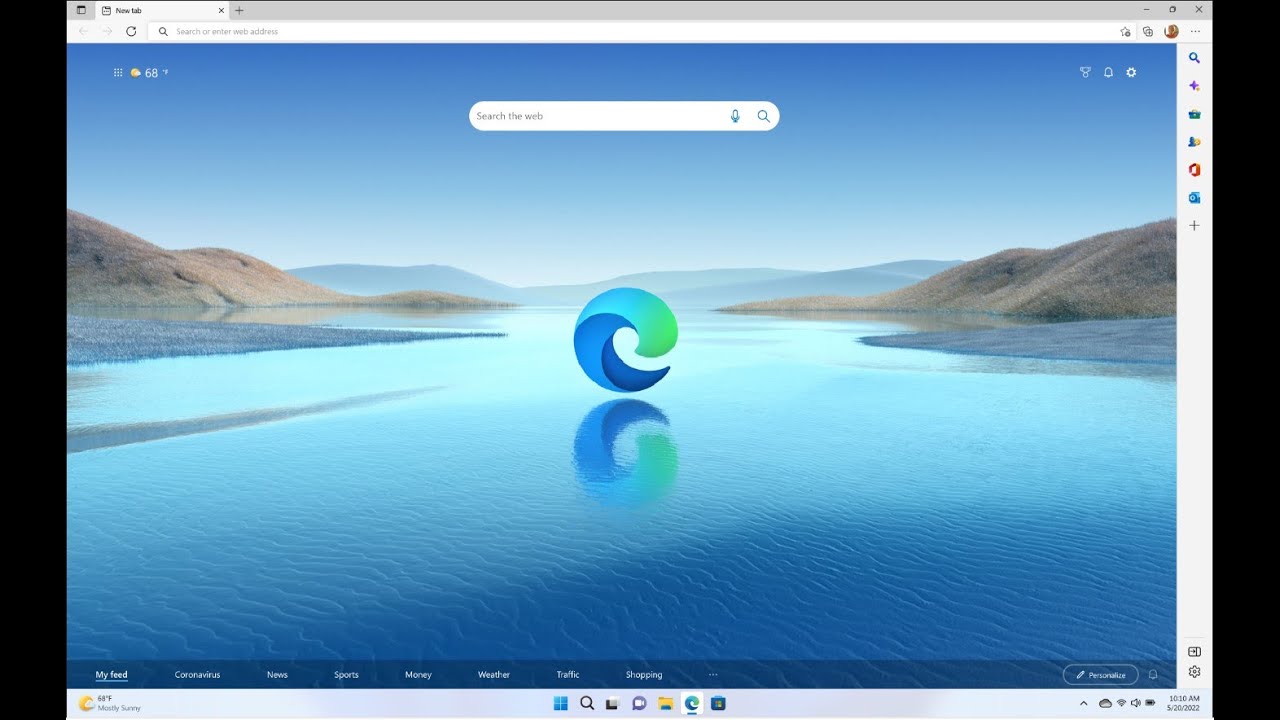Screen dimensions: 1280x720
Task: Switch to the Traffic feed
Action: pyautogui.click(x=568, y=675)
